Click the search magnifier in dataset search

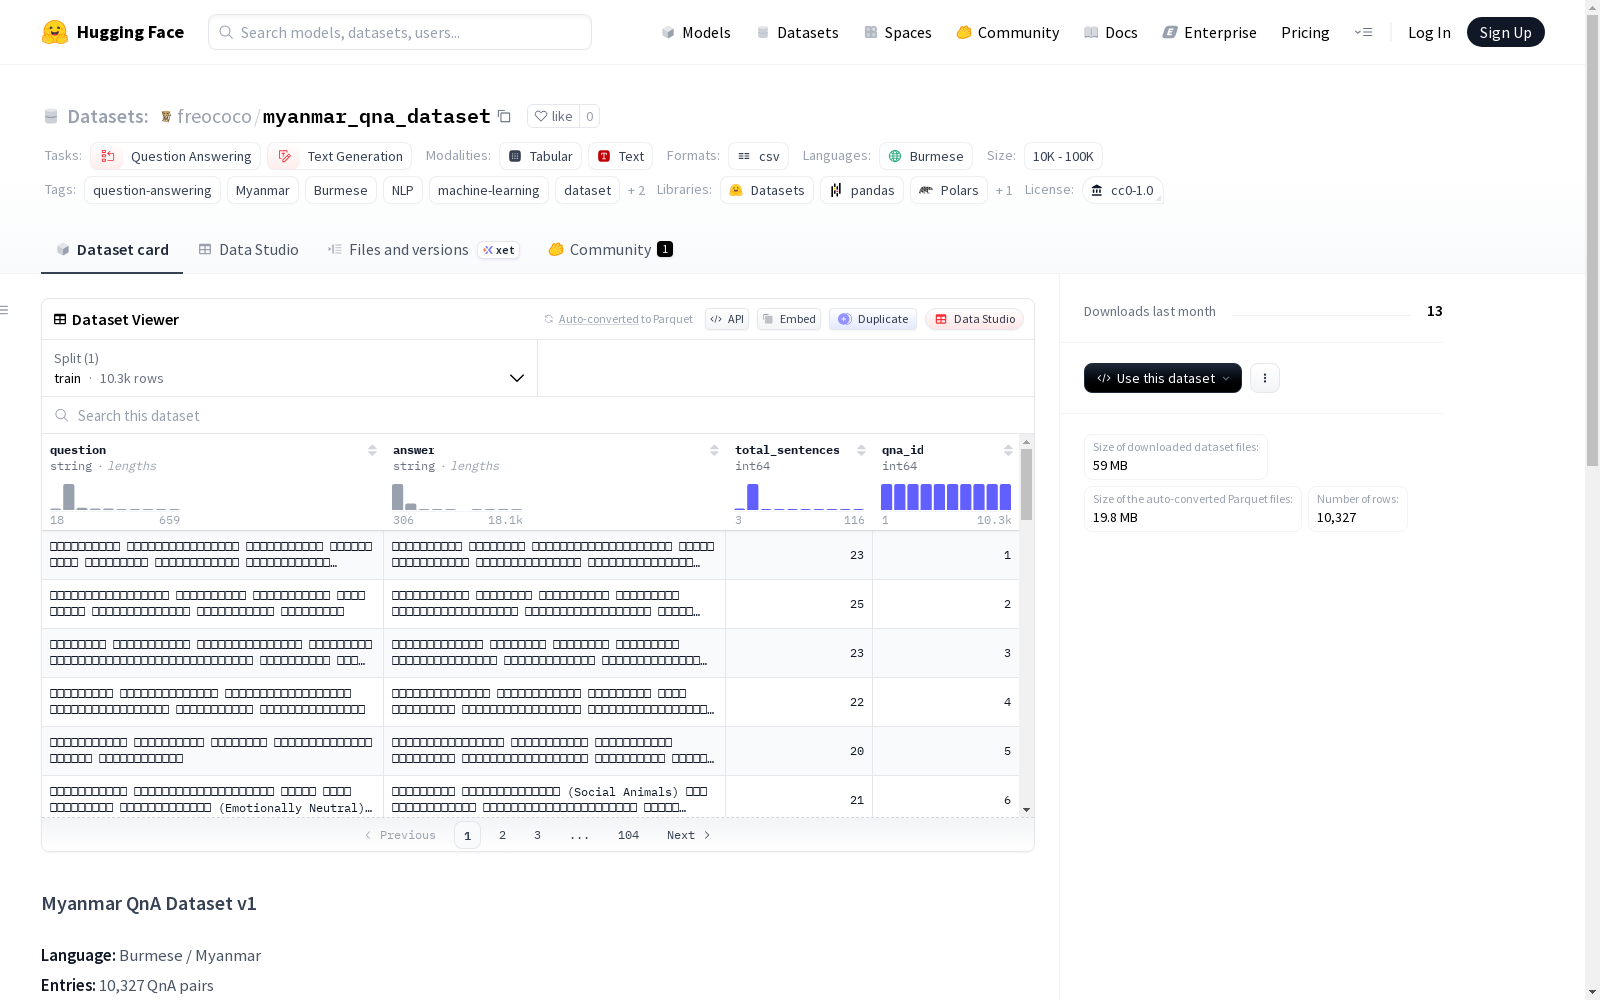point(62,415)
